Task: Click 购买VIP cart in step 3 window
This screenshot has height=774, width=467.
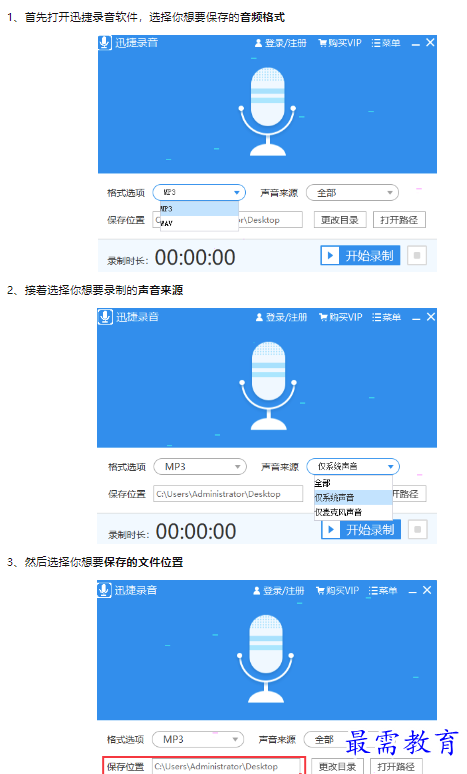Action: [337, 590]
